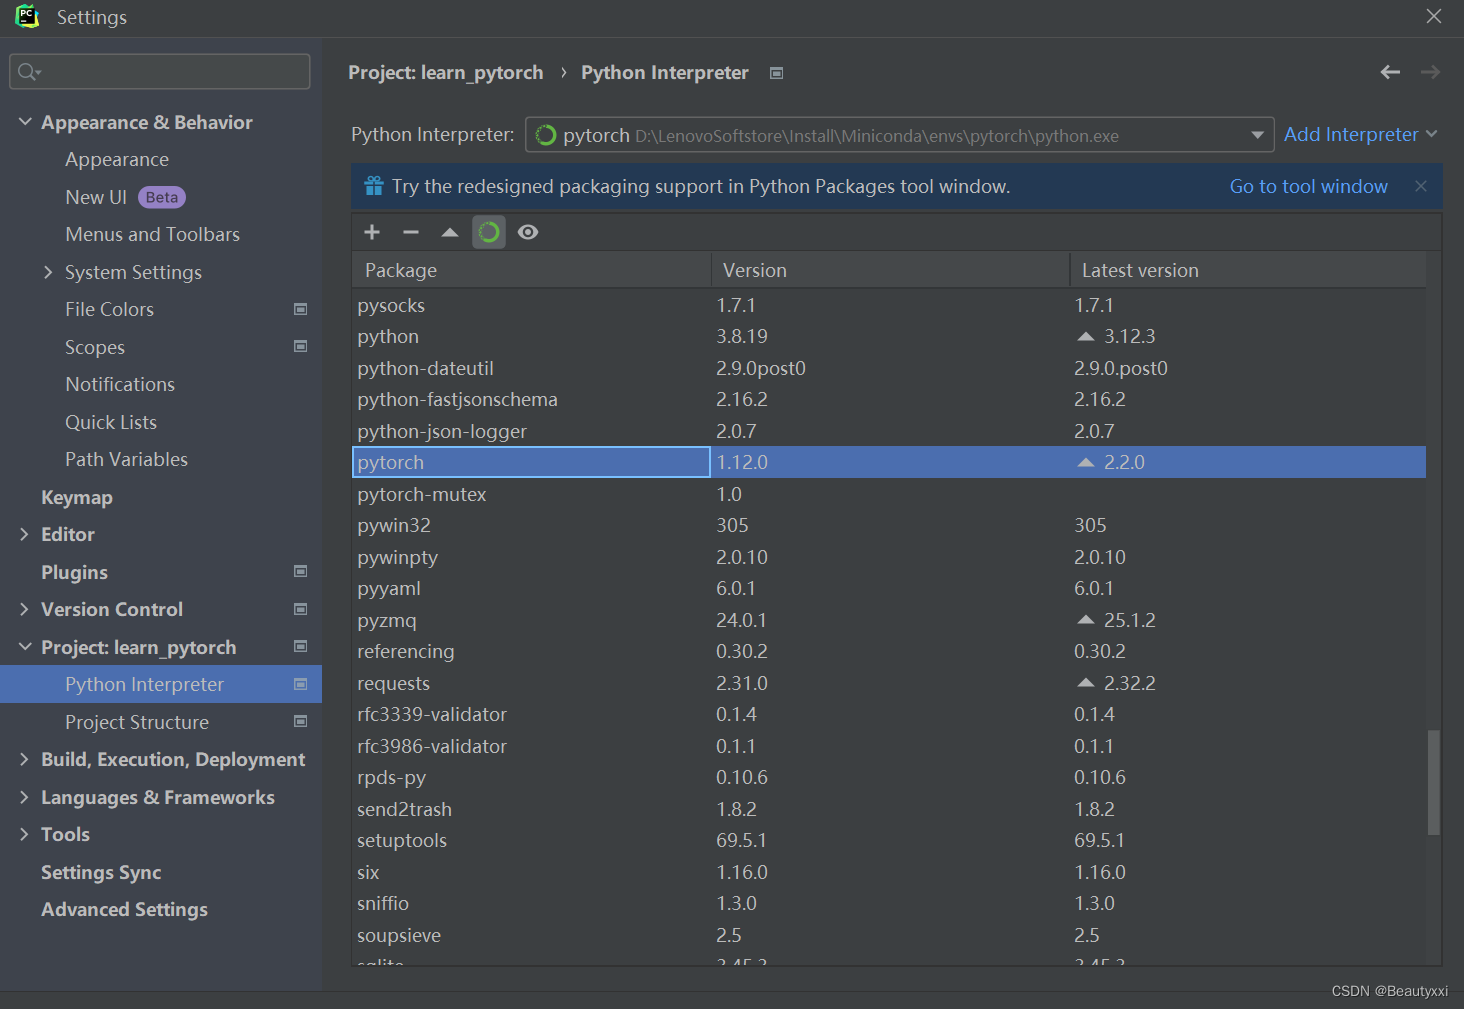The width and height of the screenshot is (1464, 1009).
Task: Open Path Variables settings
Action: pos(126,459)
